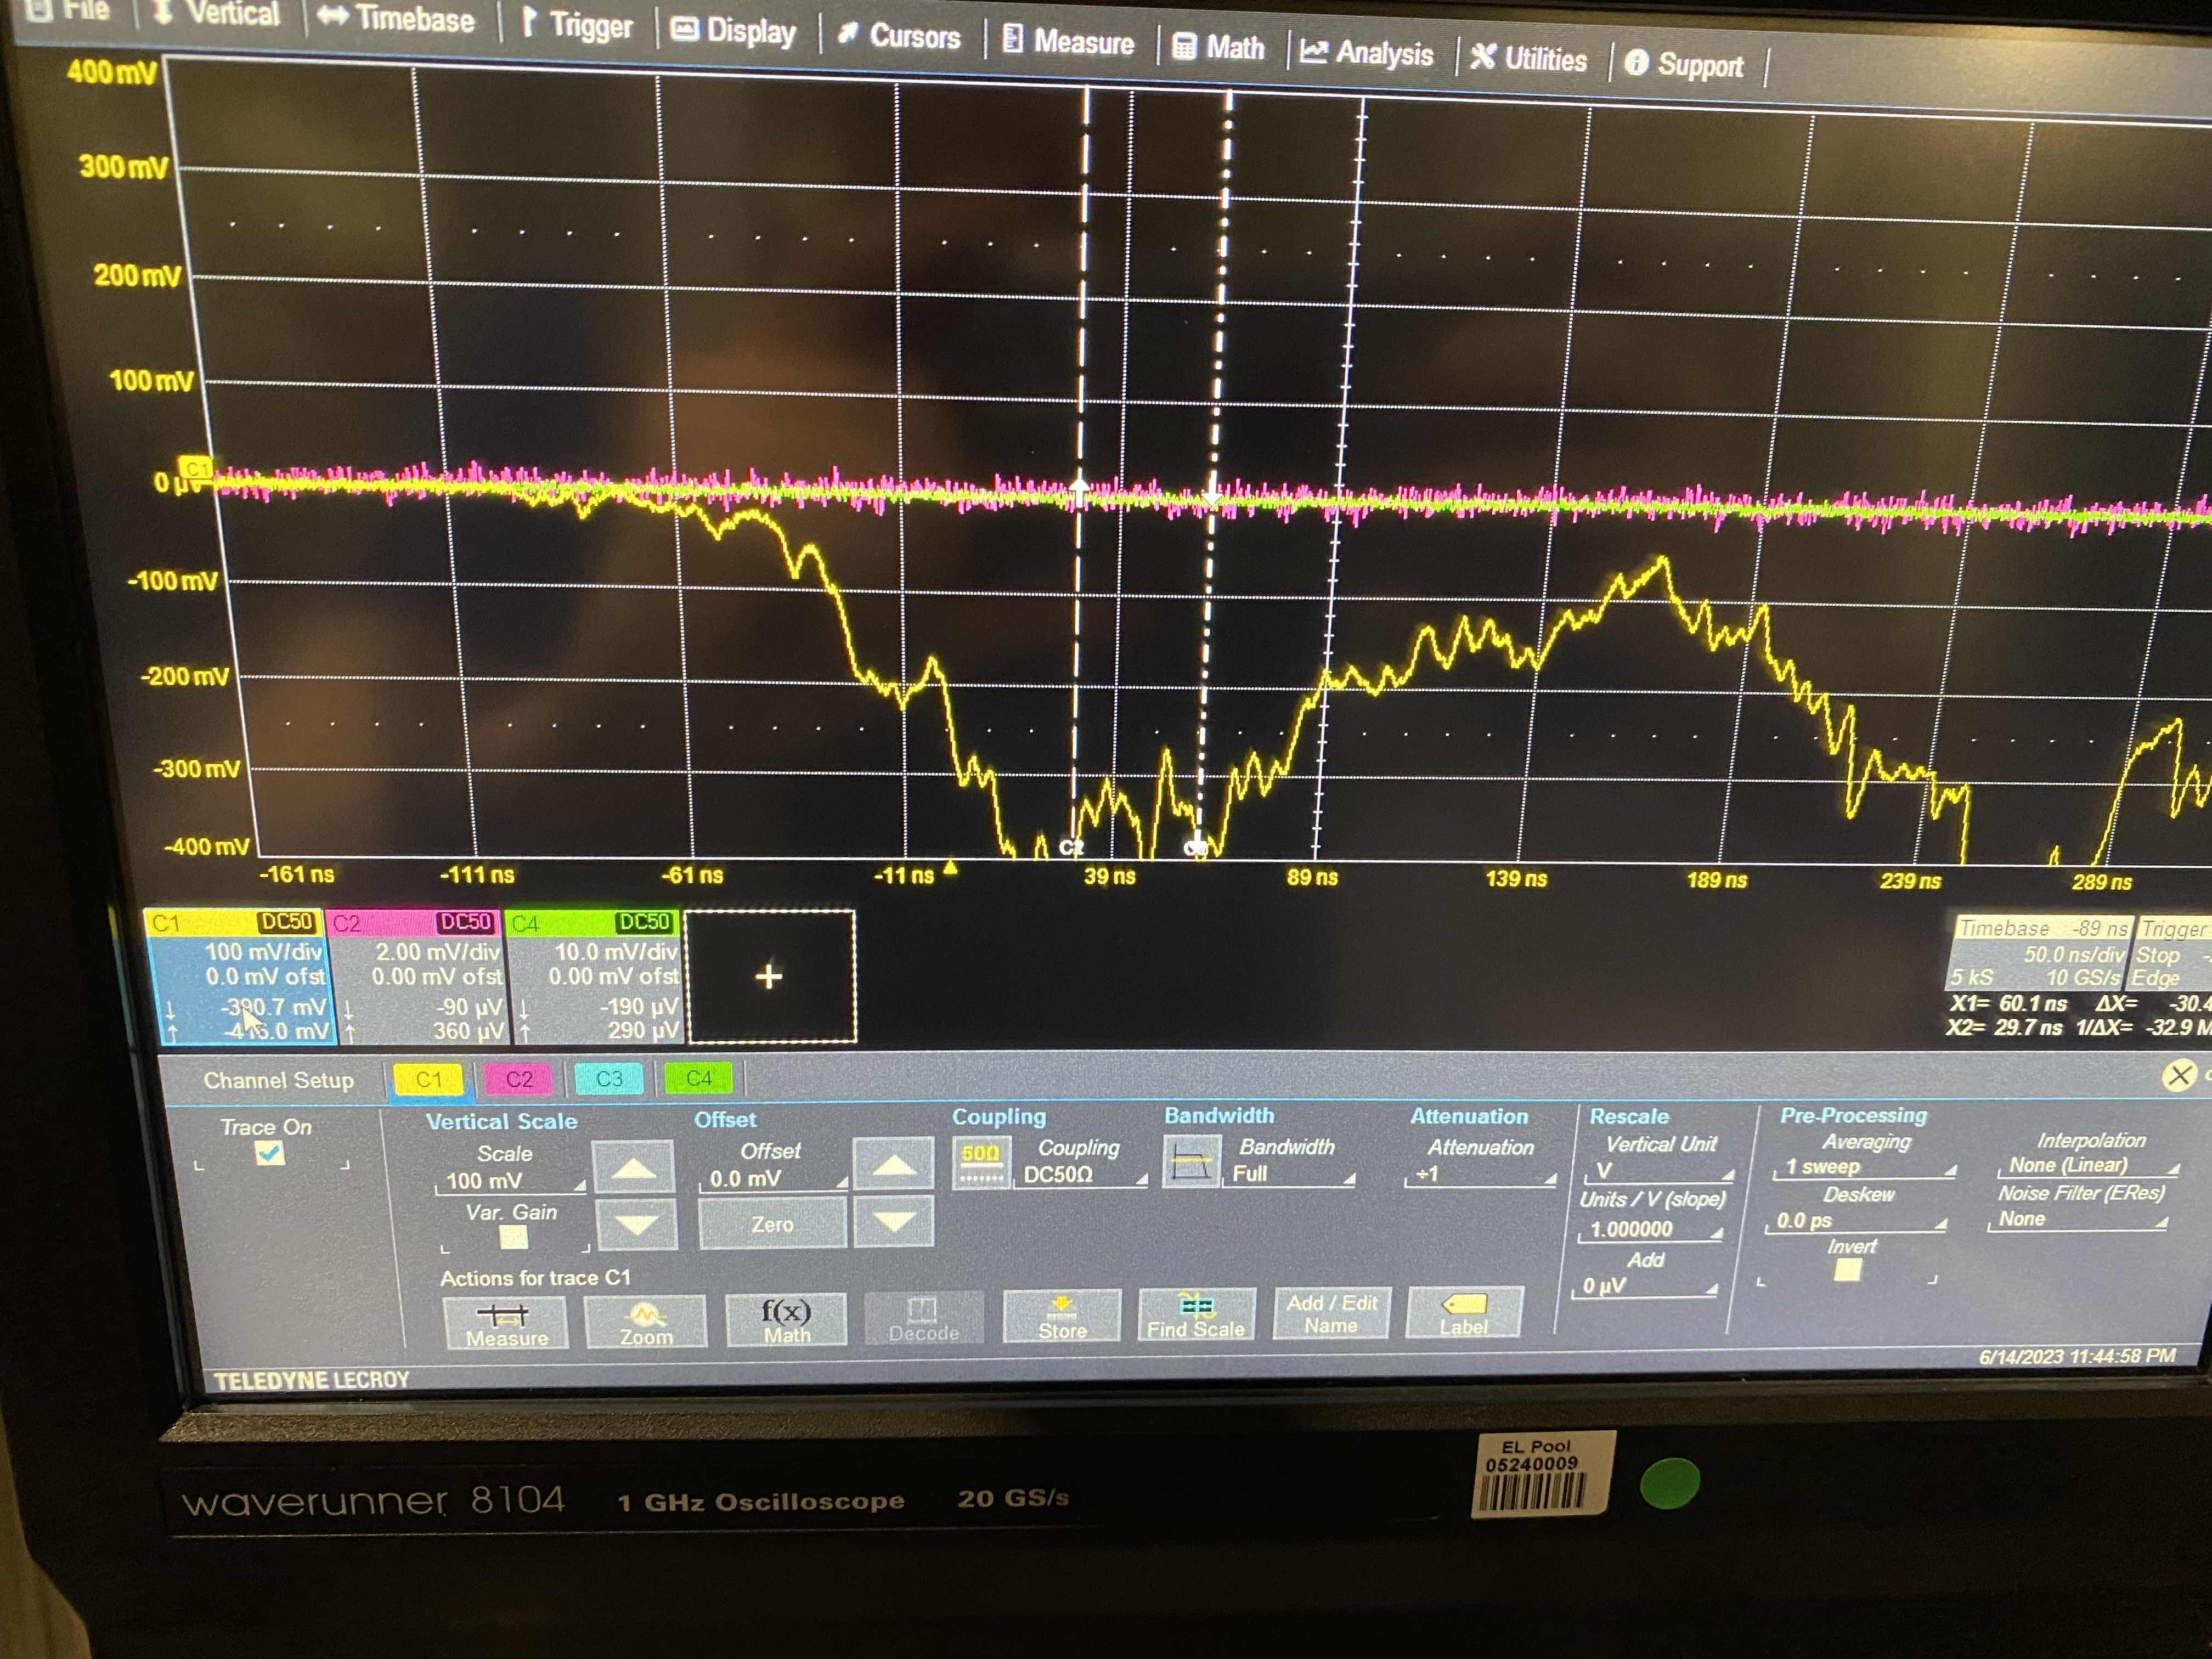
Task: Click the date and time 6/14/2023 display
Action: point(2077,1356)
